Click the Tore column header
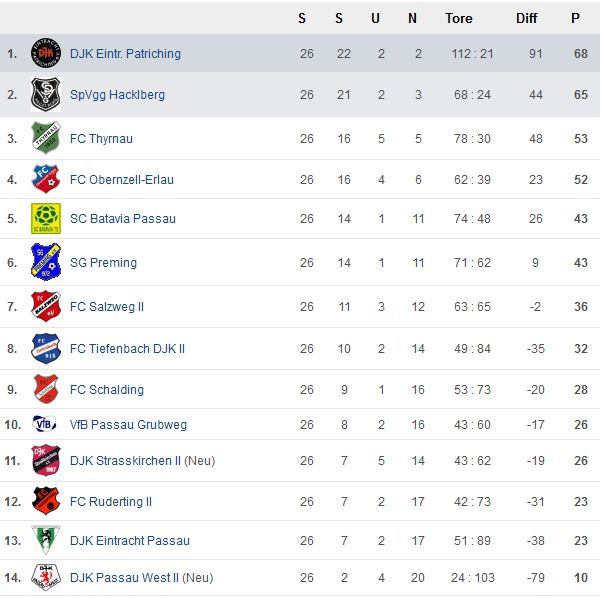This screenshot has width=603, height=598. 458,18
